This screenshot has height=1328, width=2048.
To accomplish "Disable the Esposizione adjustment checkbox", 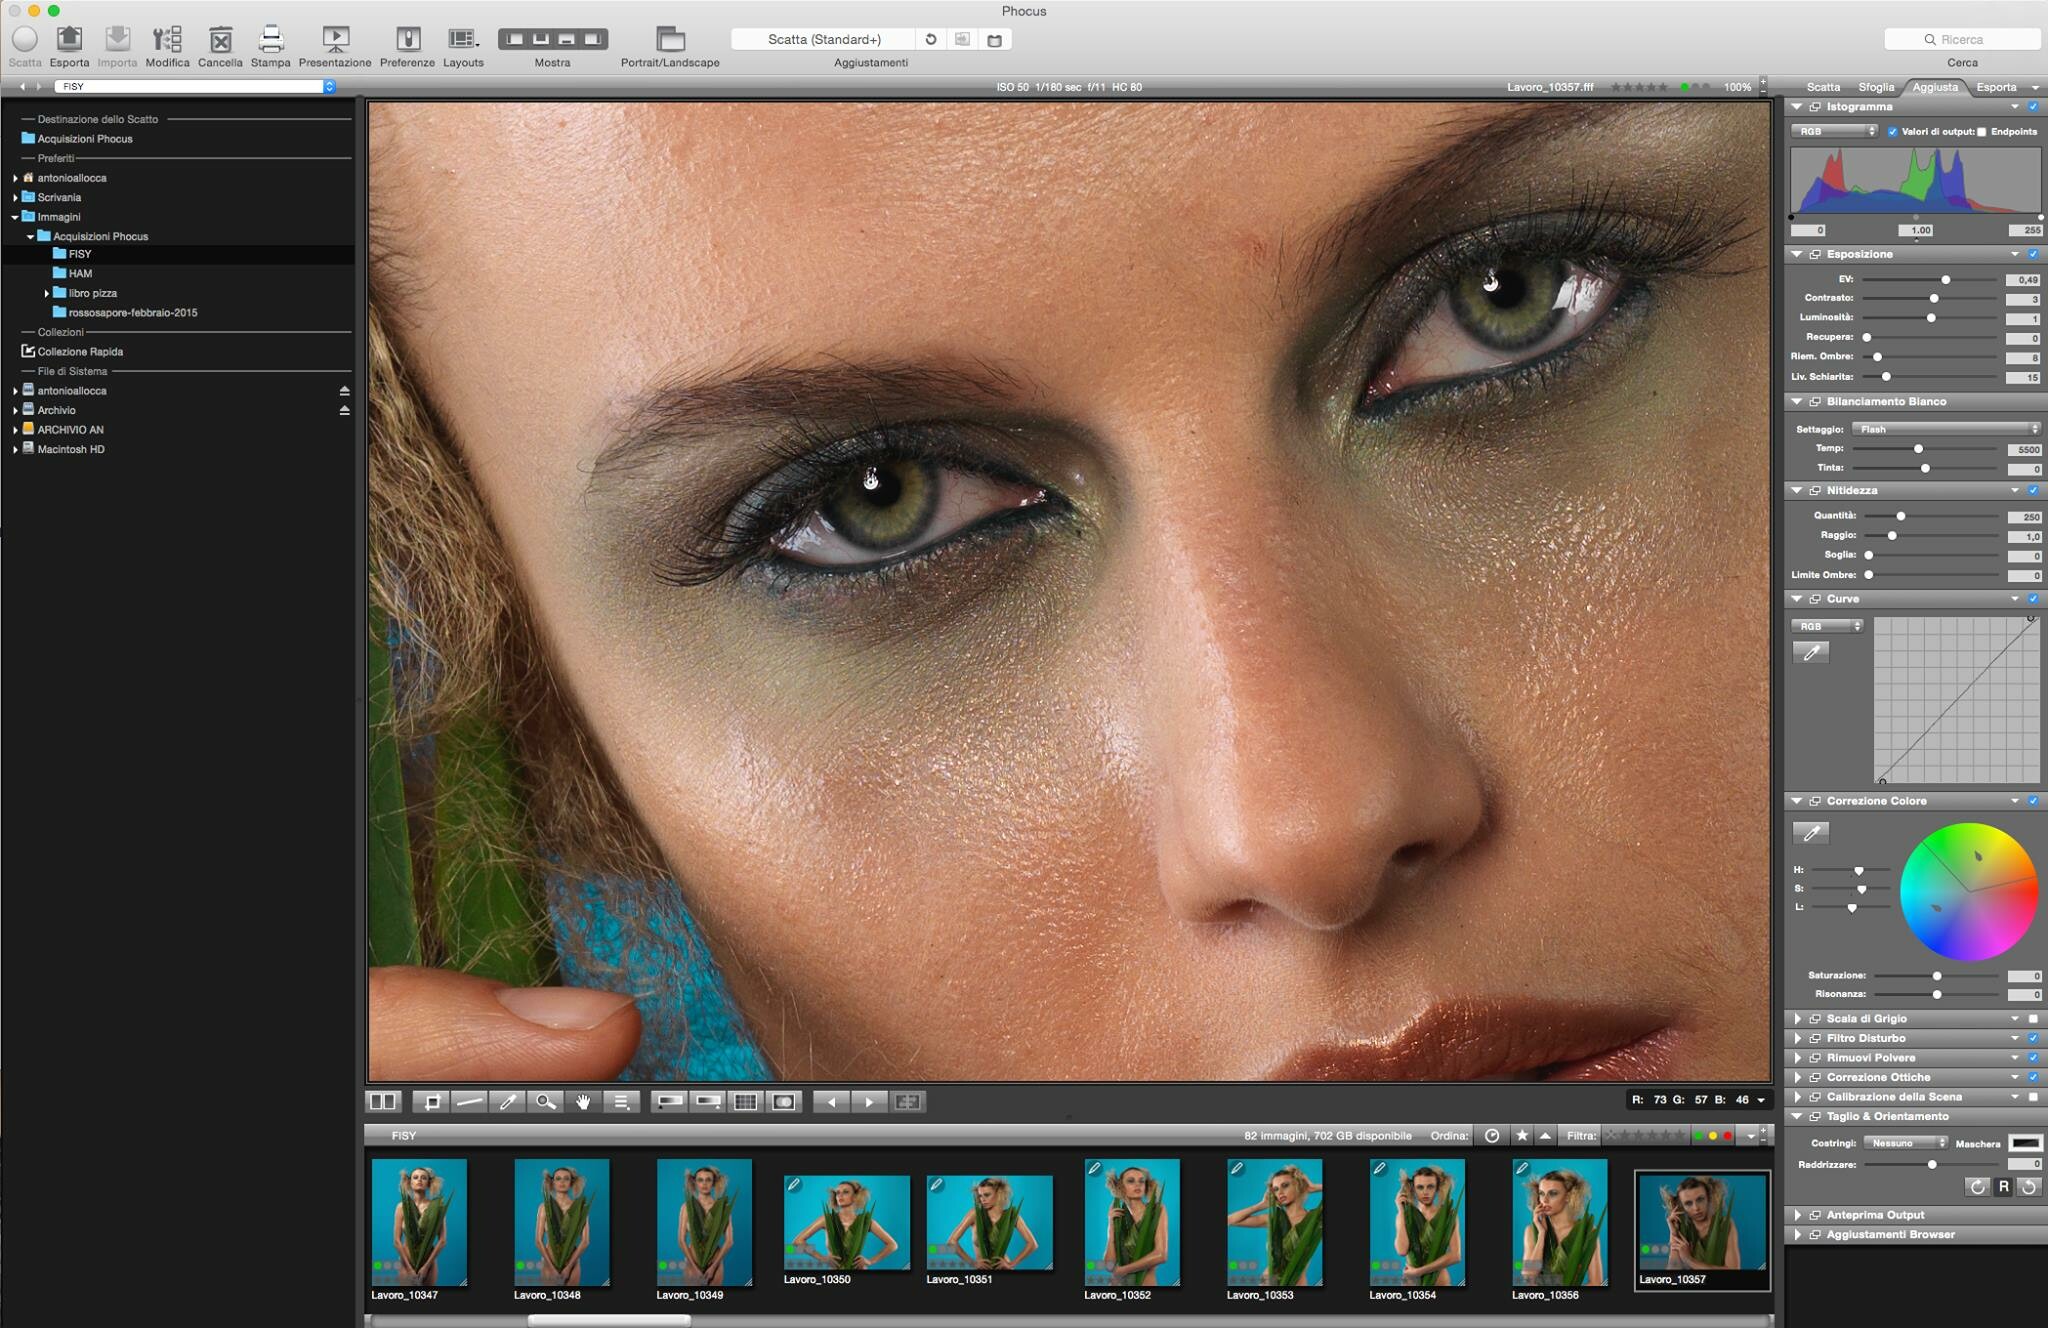I will coord(2033,255).
